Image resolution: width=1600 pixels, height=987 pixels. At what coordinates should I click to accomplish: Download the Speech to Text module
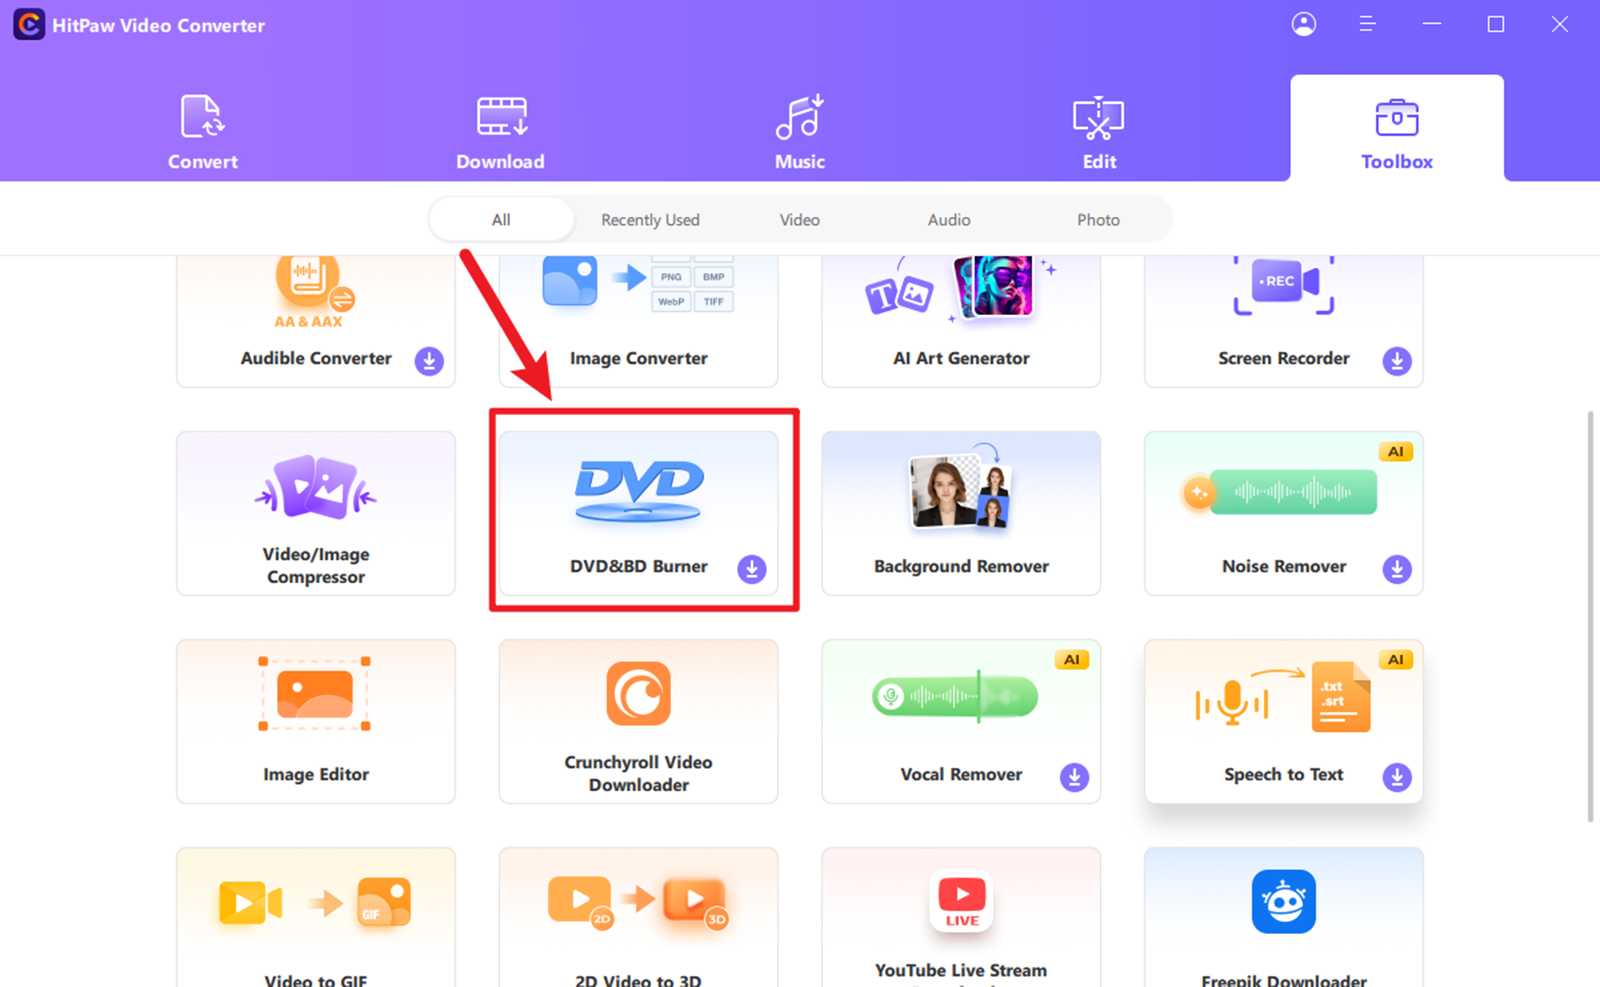point(1397,777)
